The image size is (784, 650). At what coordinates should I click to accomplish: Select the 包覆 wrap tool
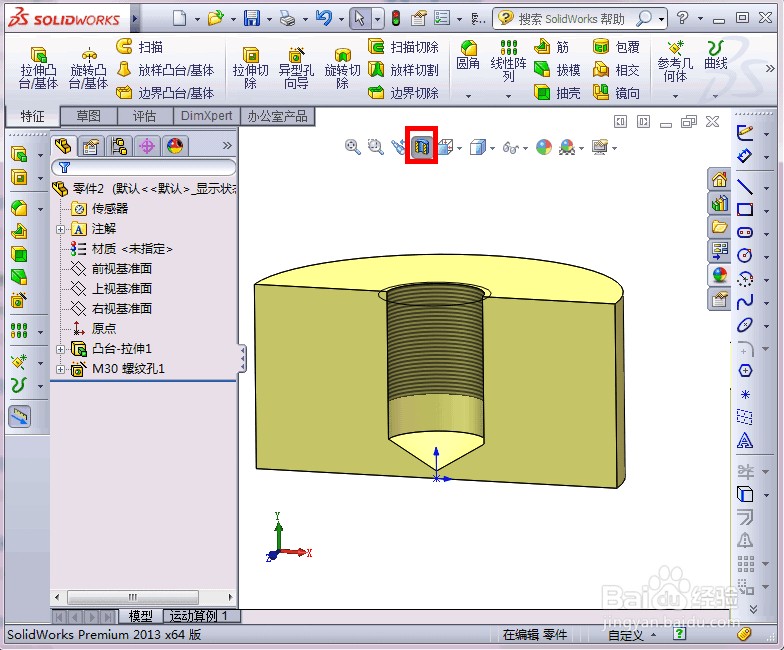click(616, 46)
